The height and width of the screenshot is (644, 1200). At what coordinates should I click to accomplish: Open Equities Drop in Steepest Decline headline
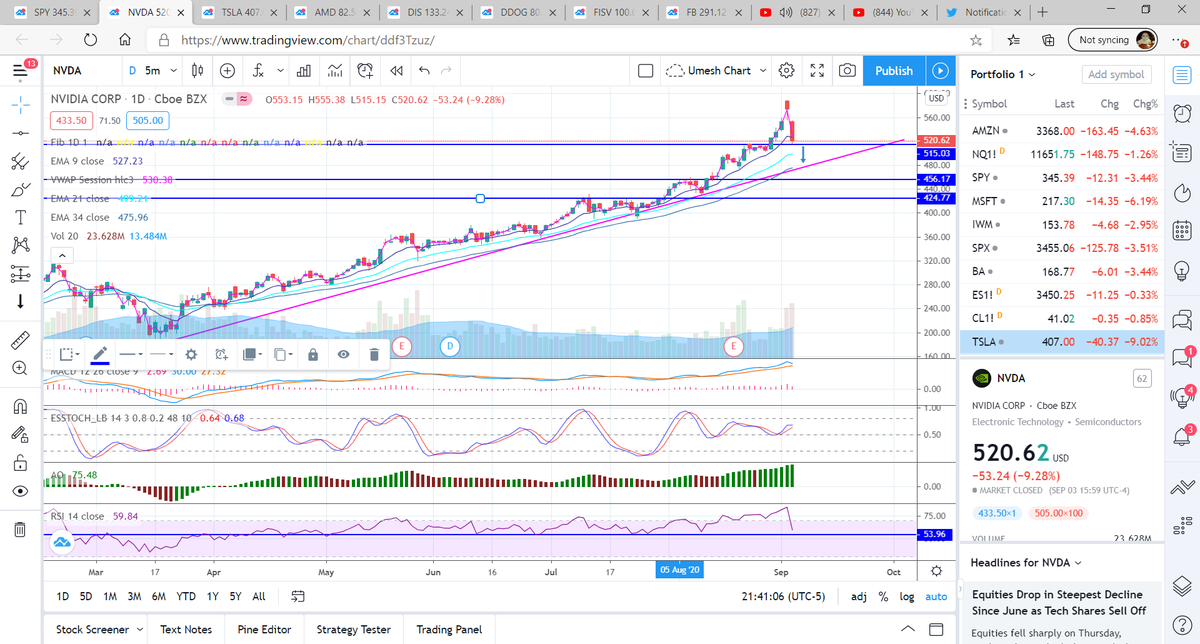tap(1059, 601)
